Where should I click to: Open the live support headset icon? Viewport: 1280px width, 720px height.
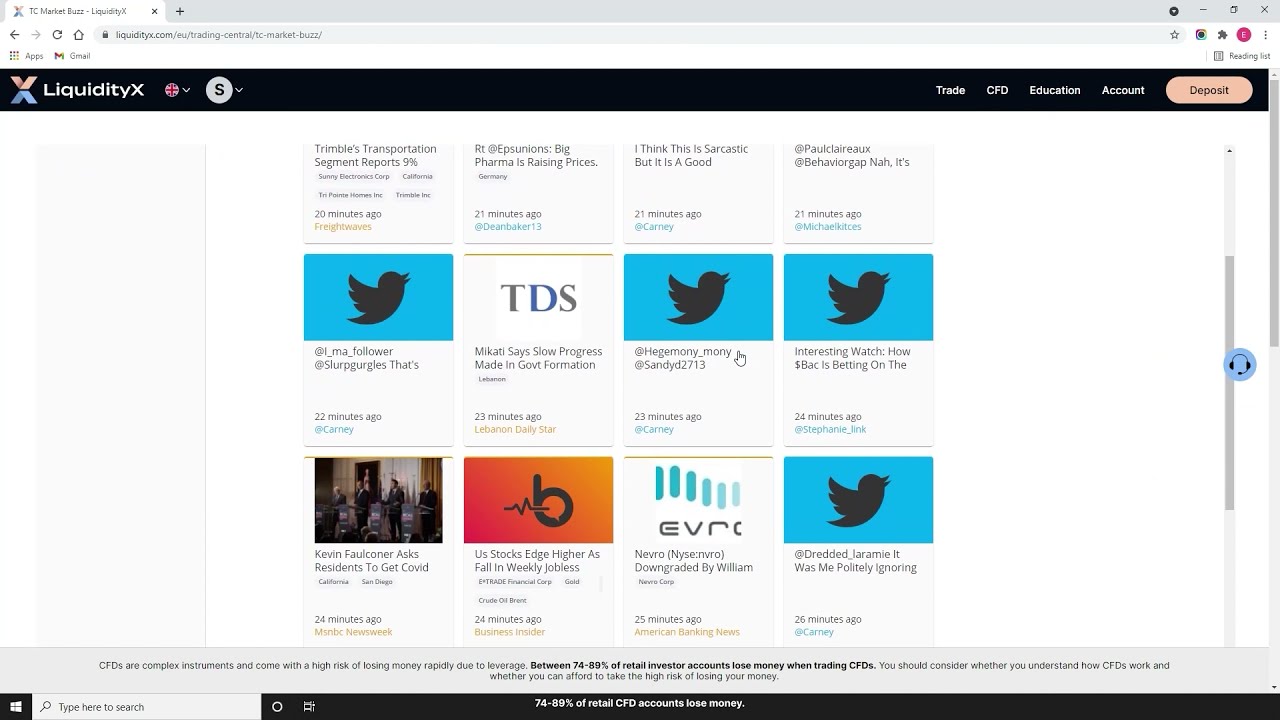(1240, 365)
